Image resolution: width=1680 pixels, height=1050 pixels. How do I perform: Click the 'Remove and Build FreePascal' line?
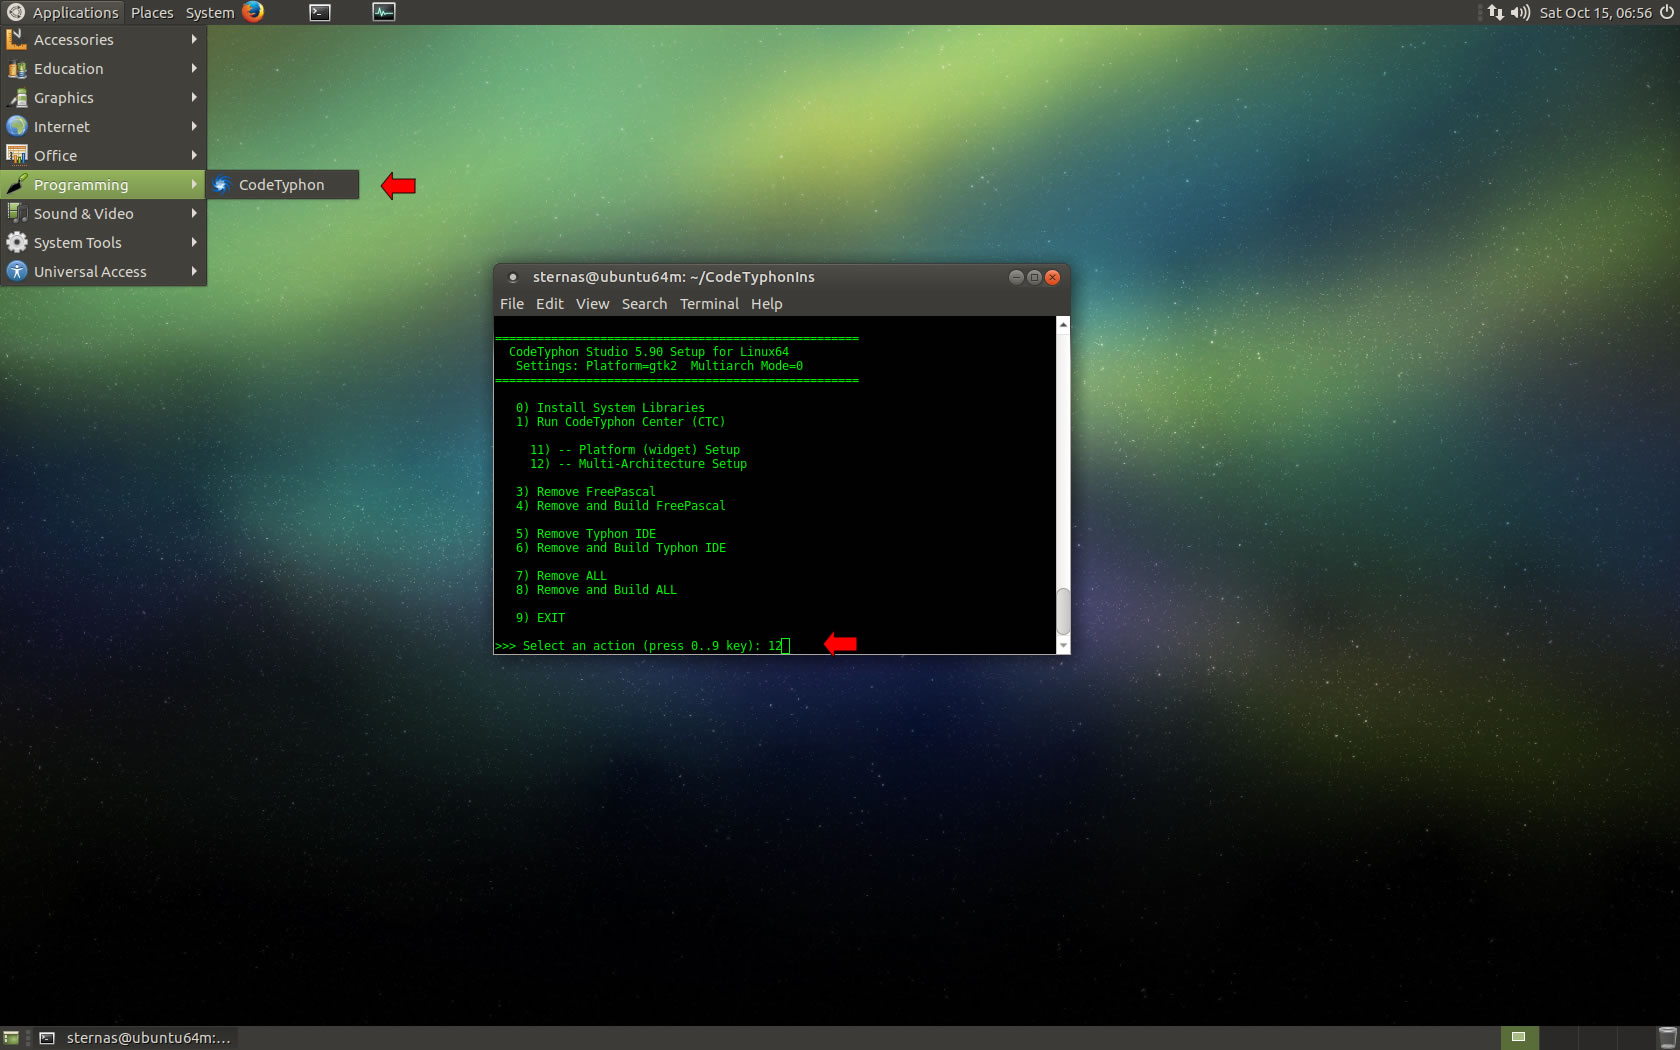click(x=620, y=506)
